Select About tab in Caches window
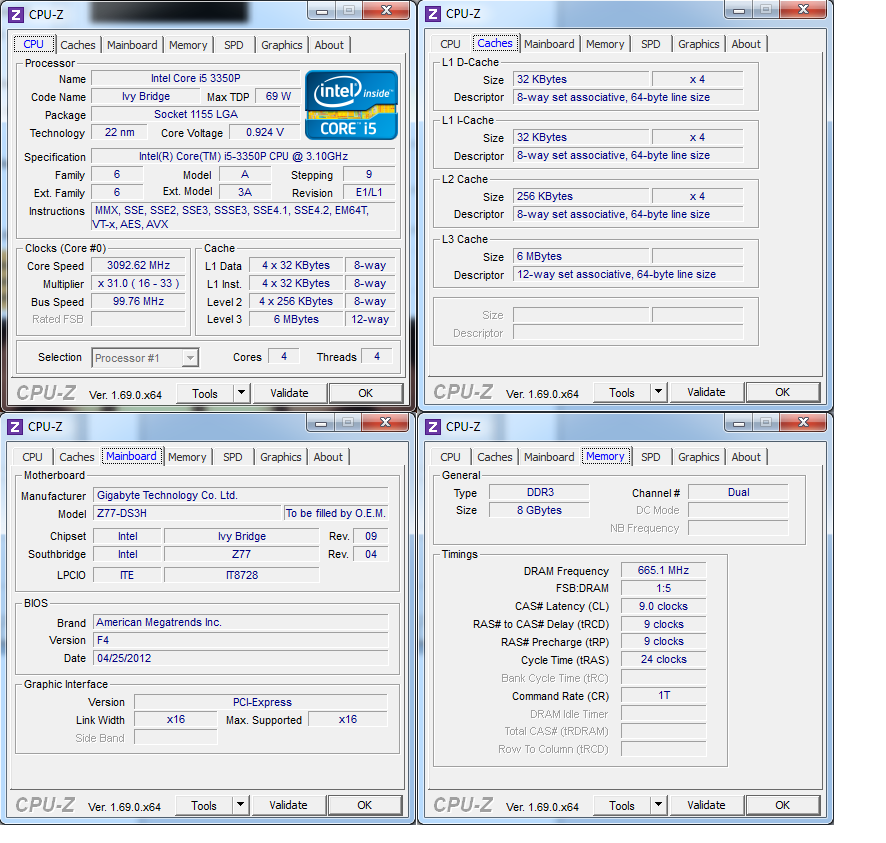Image resolution: width=886 pixels, height=843 pixels. (746, 44)
